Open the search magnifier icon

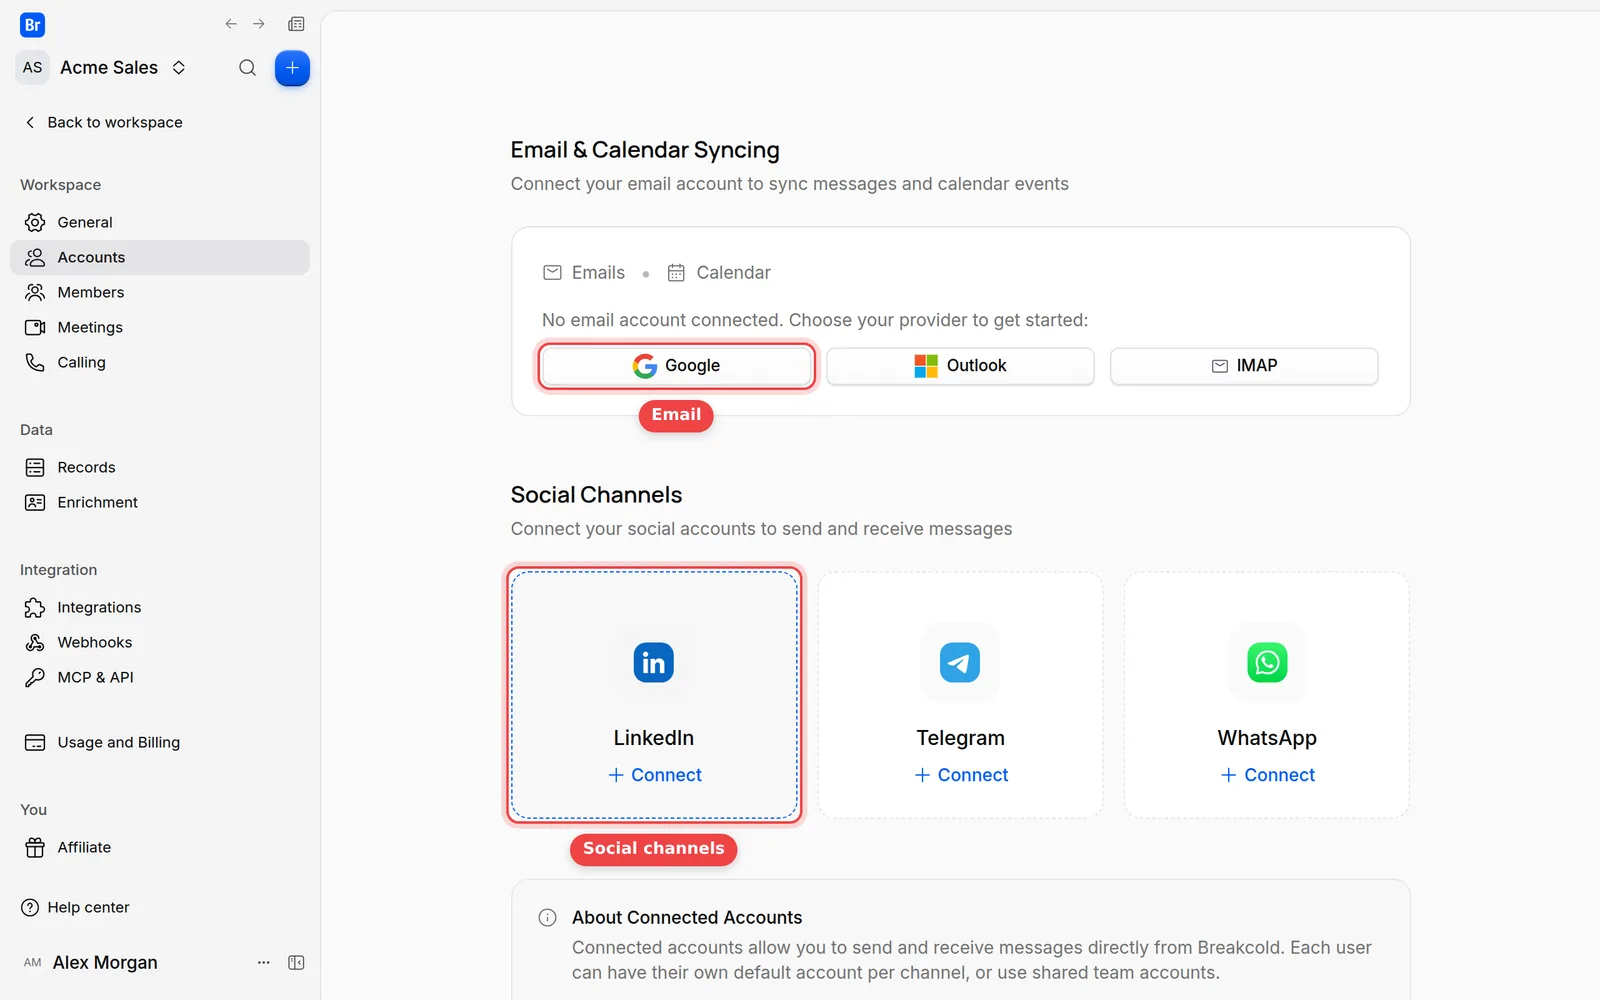point(247,68)
